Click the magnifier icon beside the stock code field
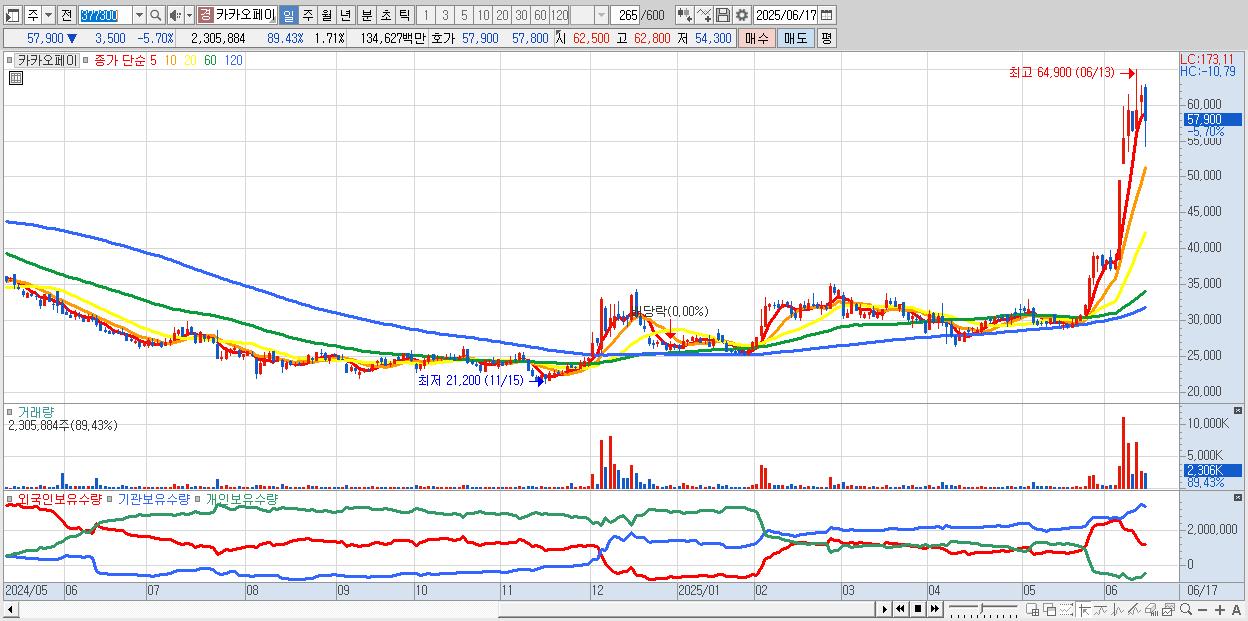 pyautogui.click(x=155, y=15)
